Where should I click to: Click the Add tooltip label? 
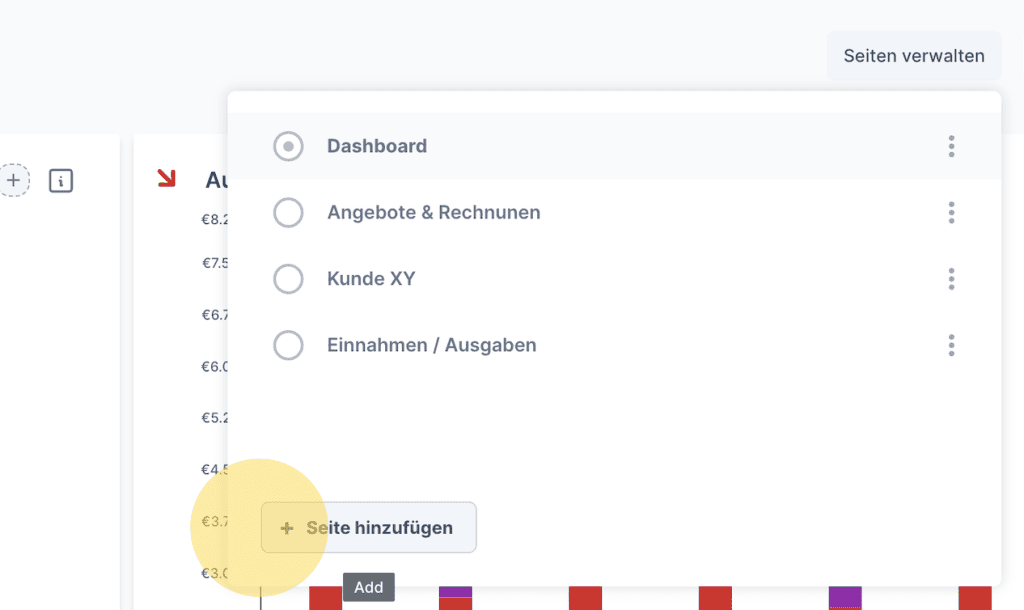tap(368, 587)
